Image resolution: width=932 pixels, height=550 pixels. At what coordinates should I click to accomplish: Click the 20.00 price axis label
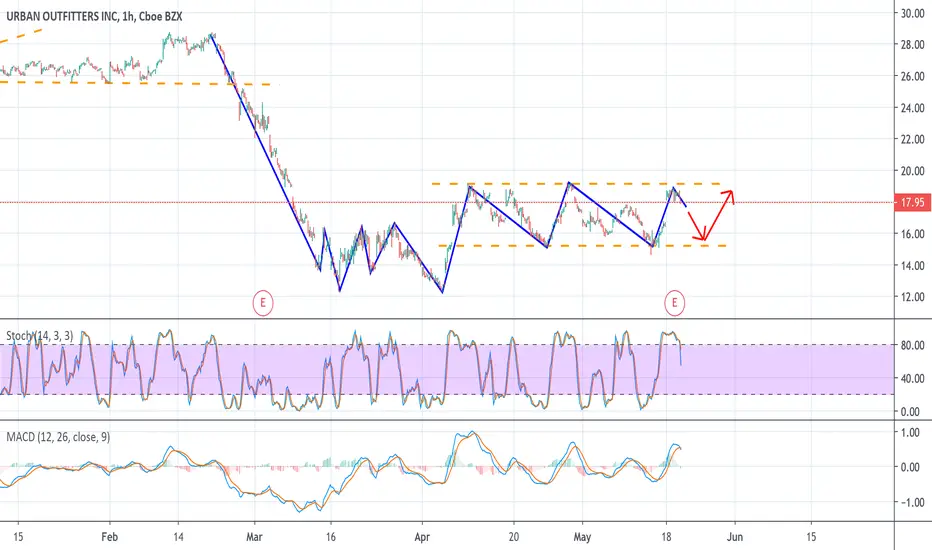(x=912, y=171)
